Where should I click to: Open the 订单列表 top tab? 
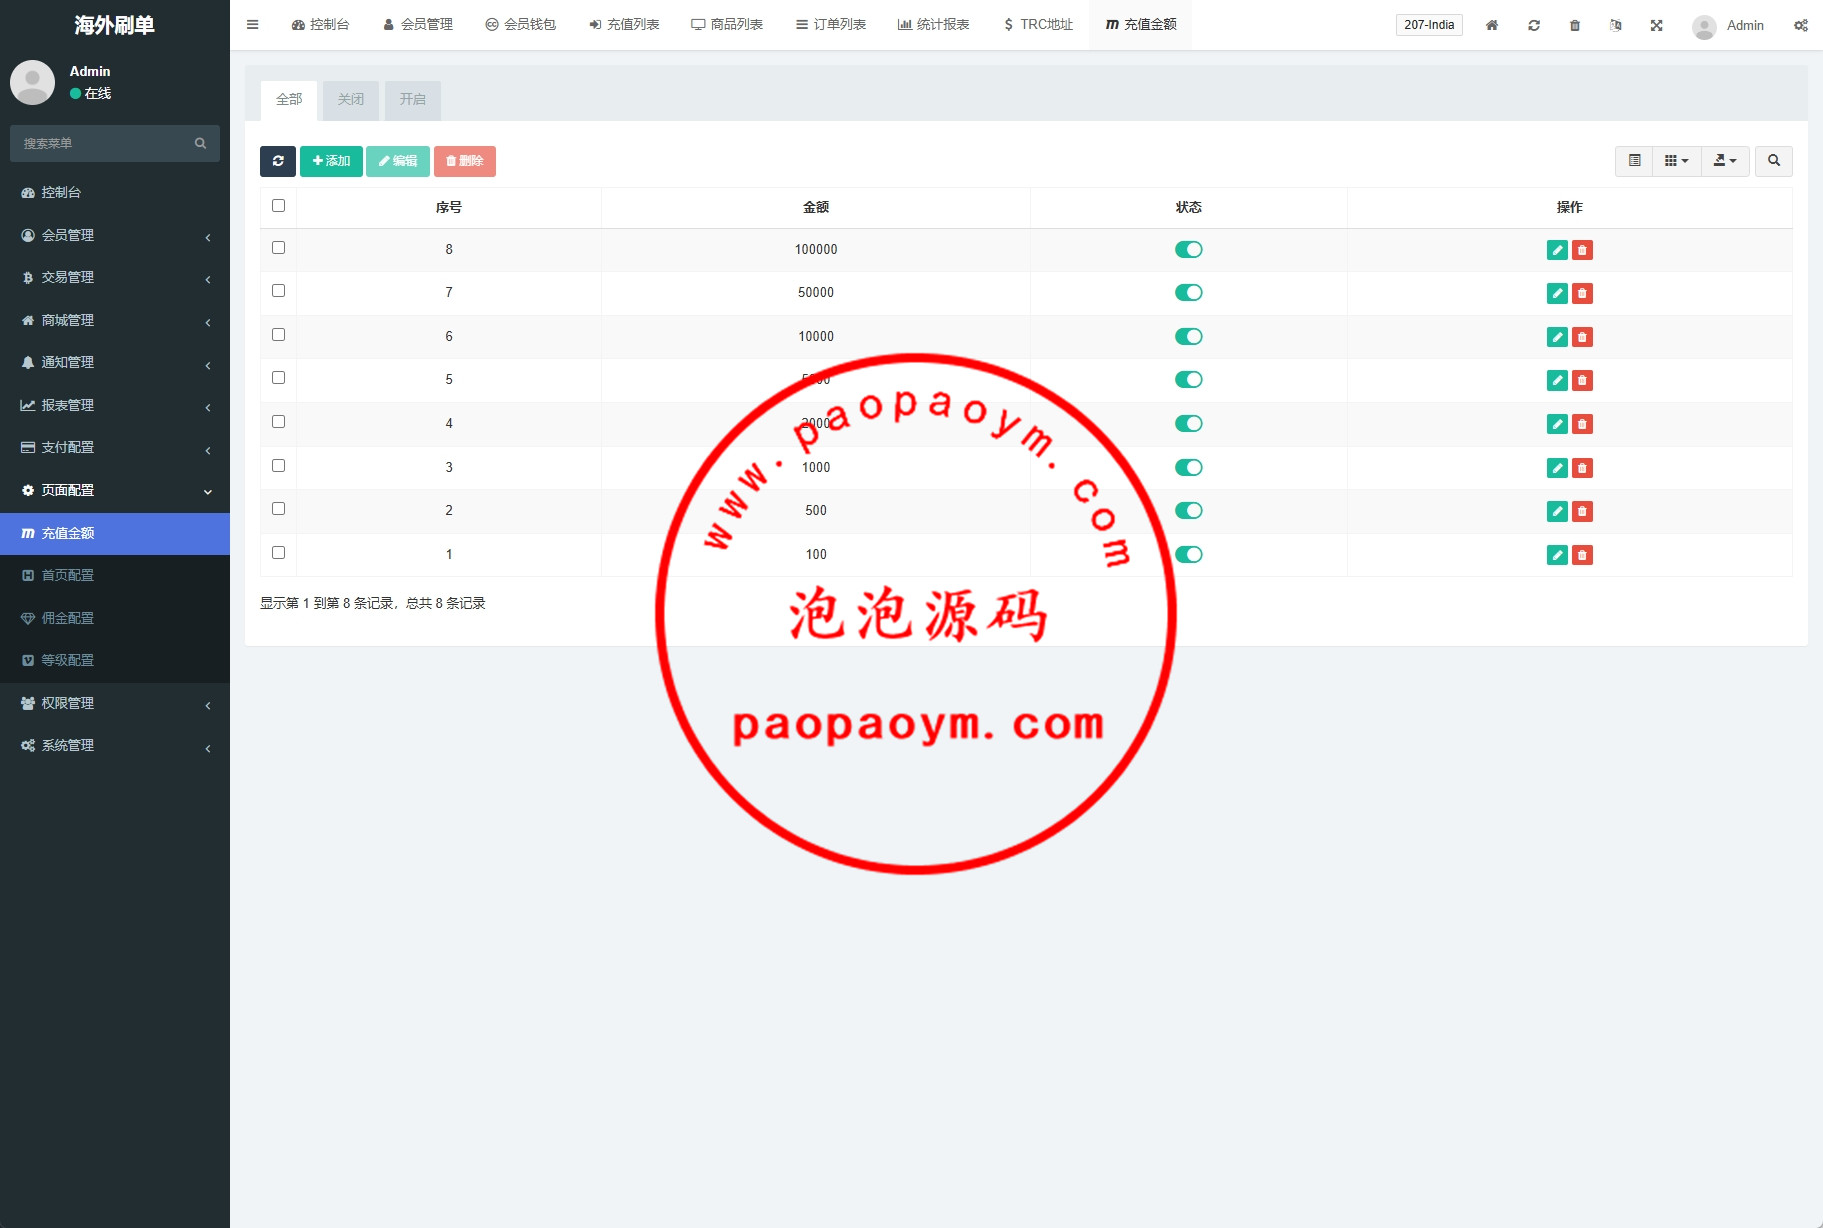(x=831, y=25)
